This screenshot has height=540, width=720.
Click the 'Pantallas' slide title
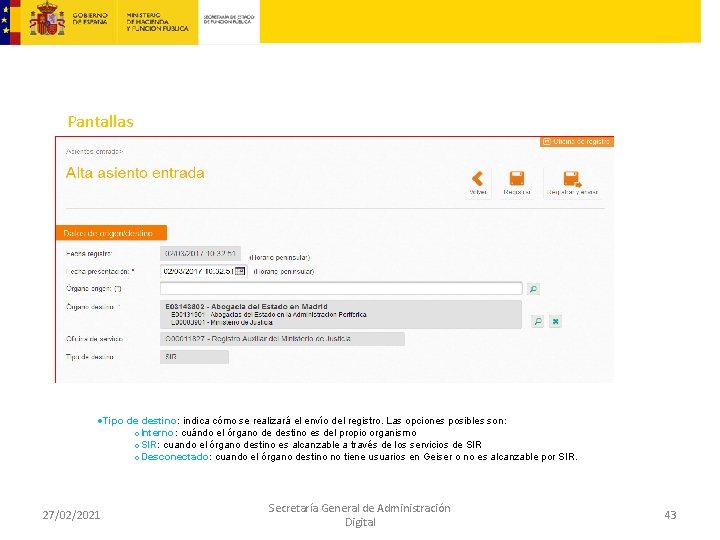point(101,122)
